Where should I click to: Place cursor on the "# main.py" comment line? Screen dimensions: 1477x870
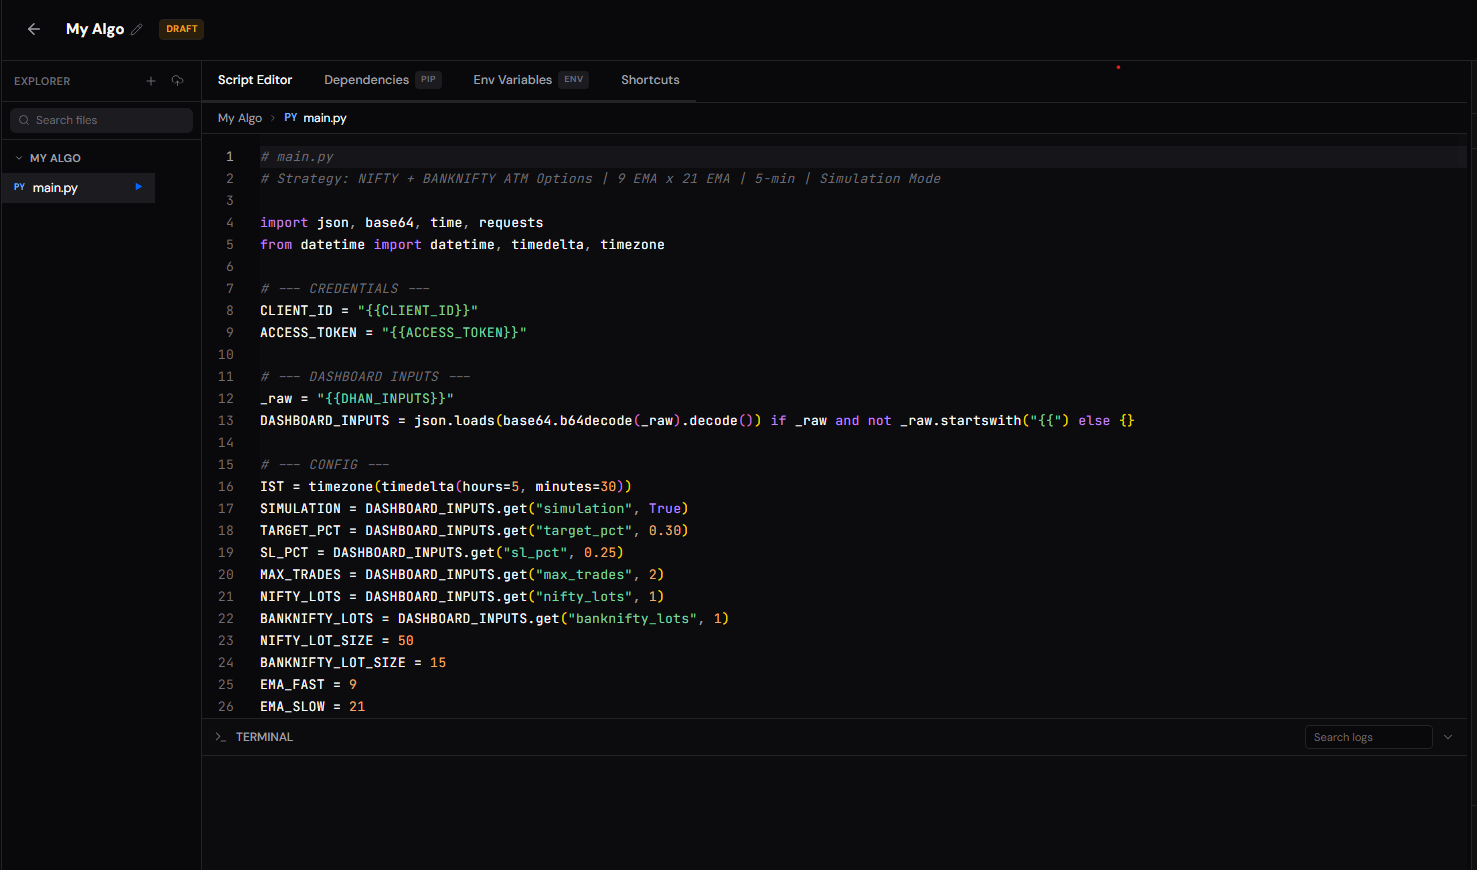point(297,157)
